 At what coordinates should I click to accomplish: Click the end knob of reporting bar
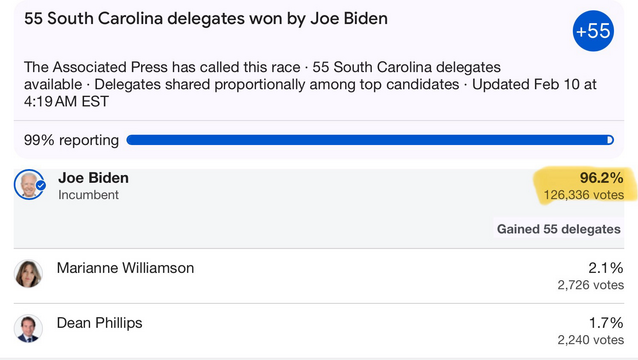coord(610,140)
